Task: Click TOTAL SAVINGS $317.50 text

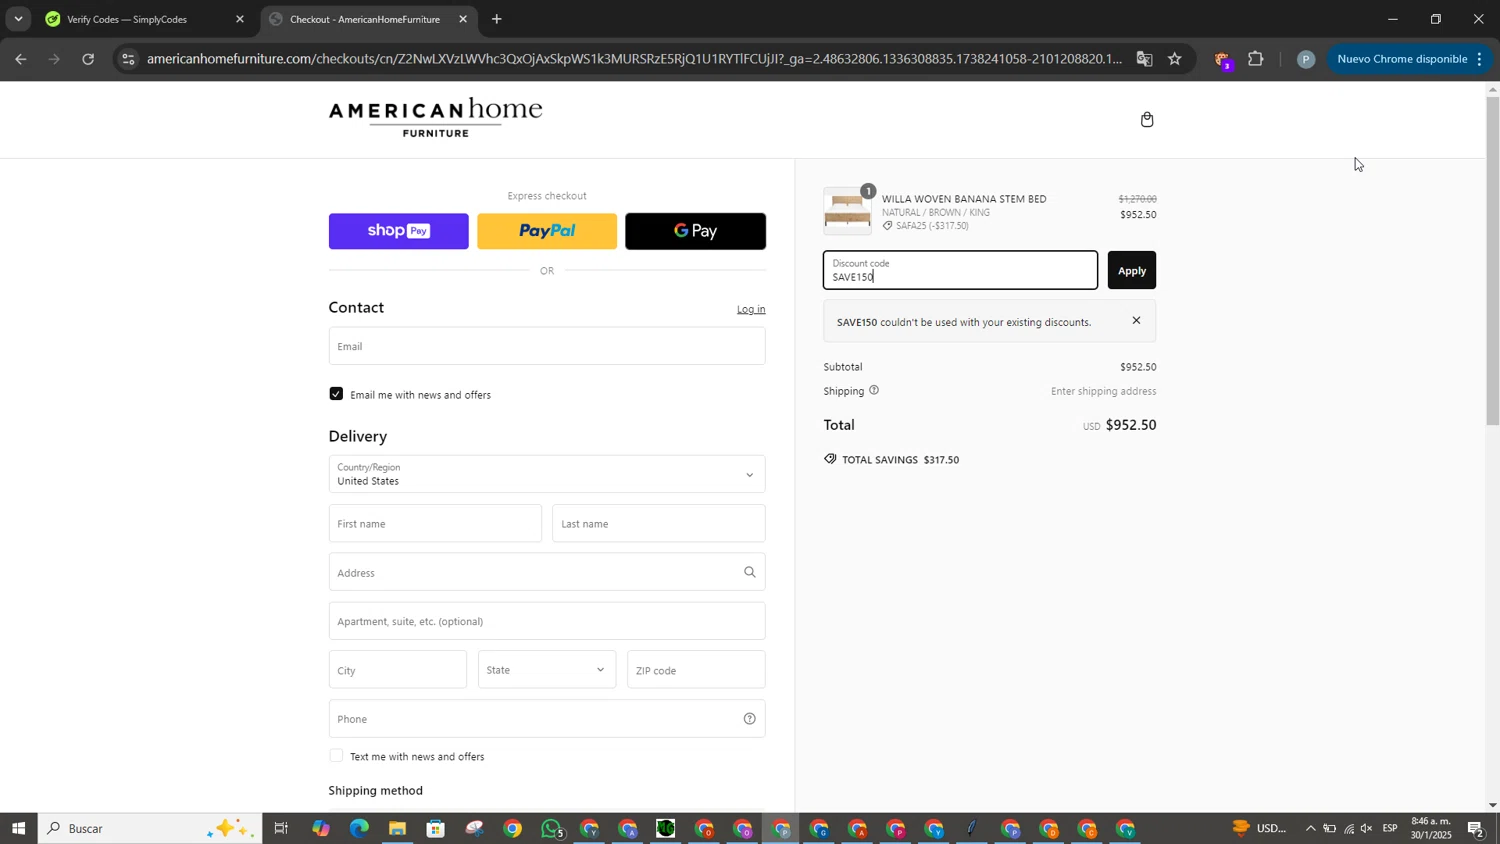Action: [x=900, y=460]
